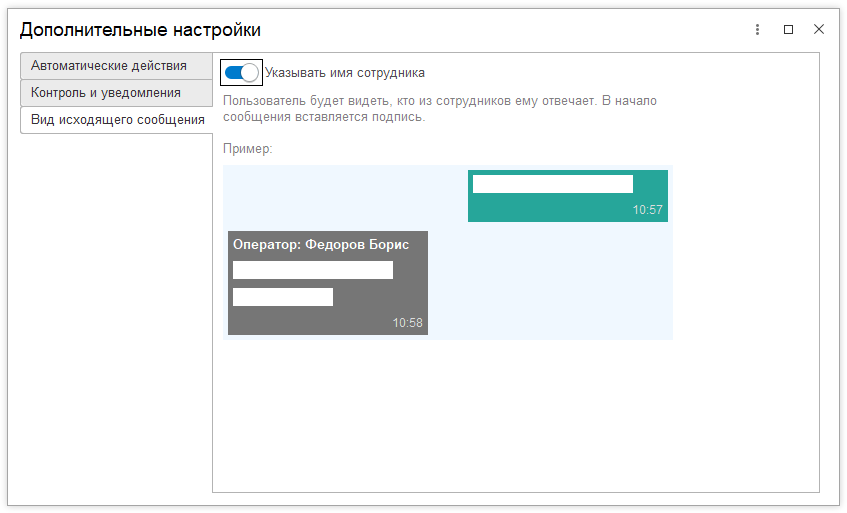Open the Контроль и уведомления tab
This screenshot has height=513, width=847.
(106, 93)
